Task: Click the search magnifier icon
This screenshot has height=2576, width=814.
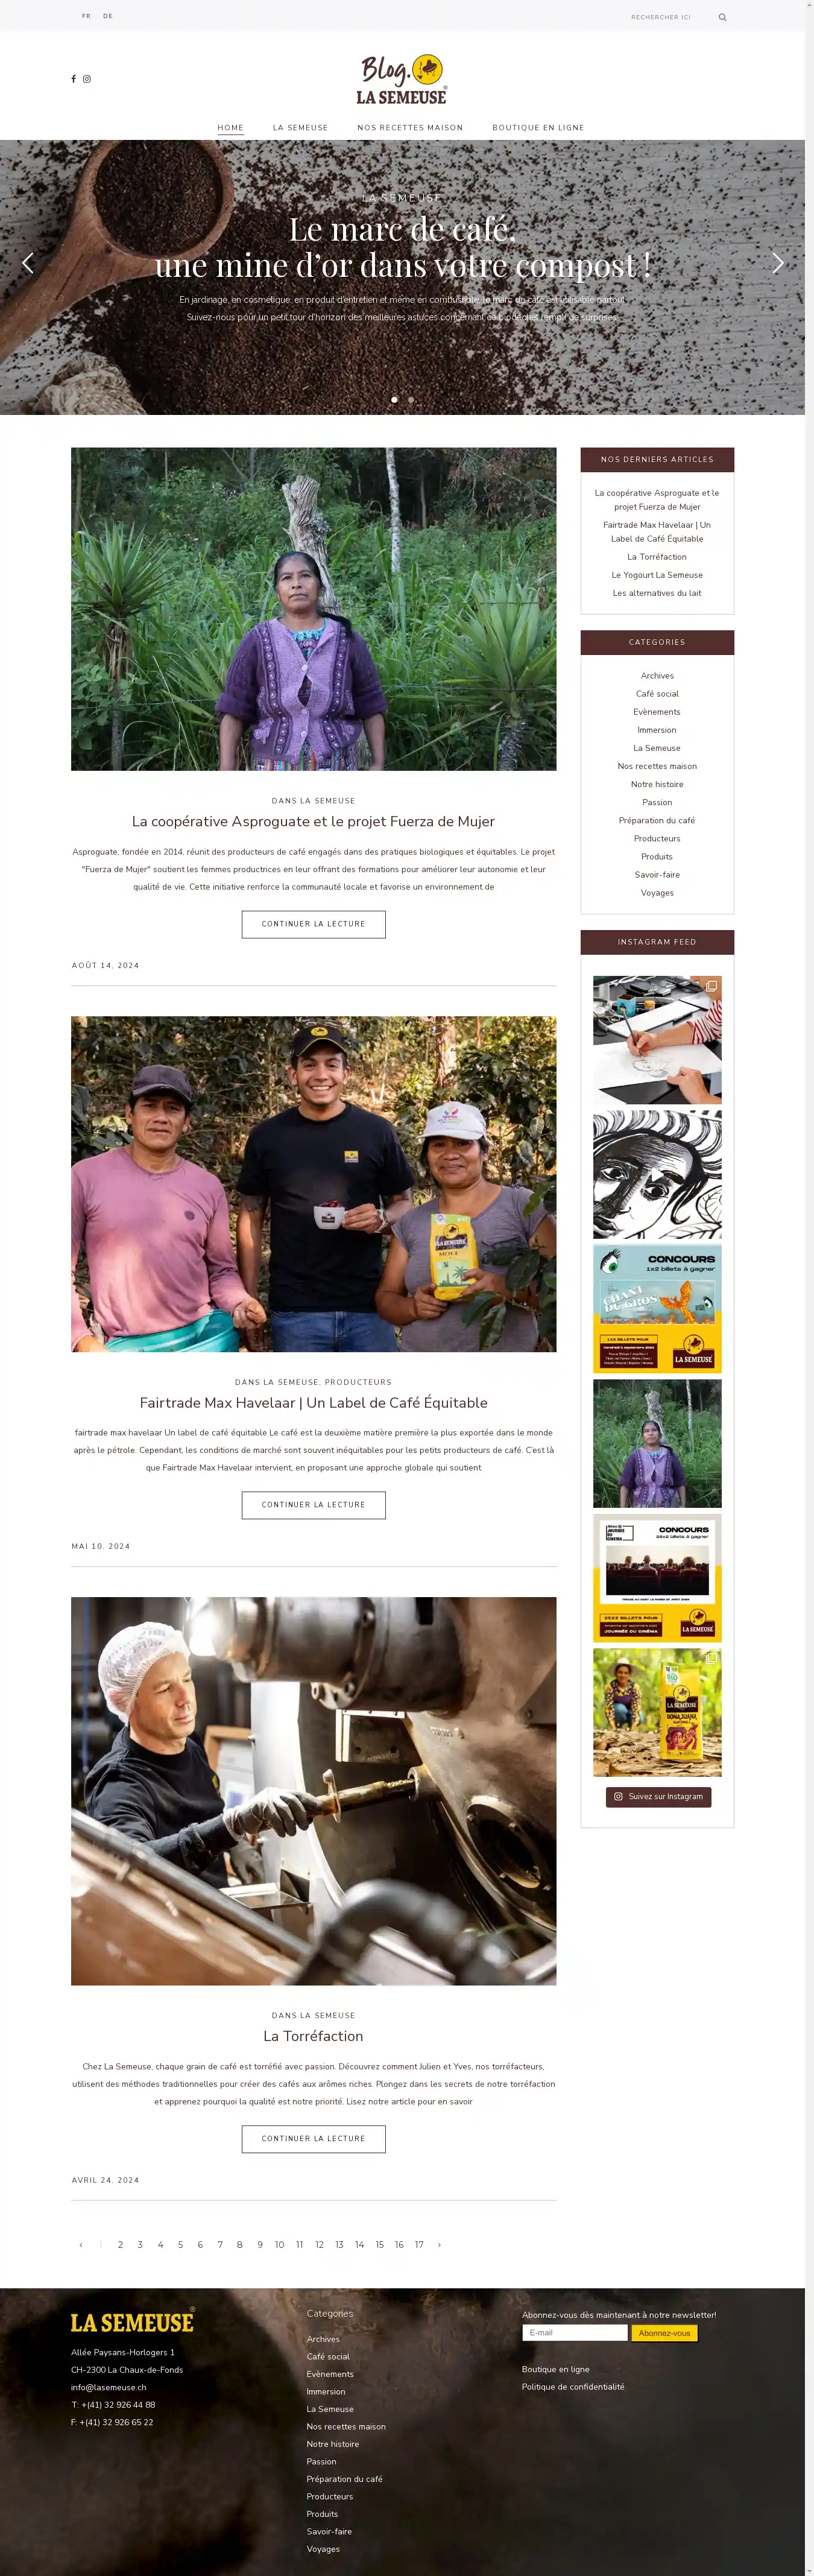Action: tap(722, 17)
